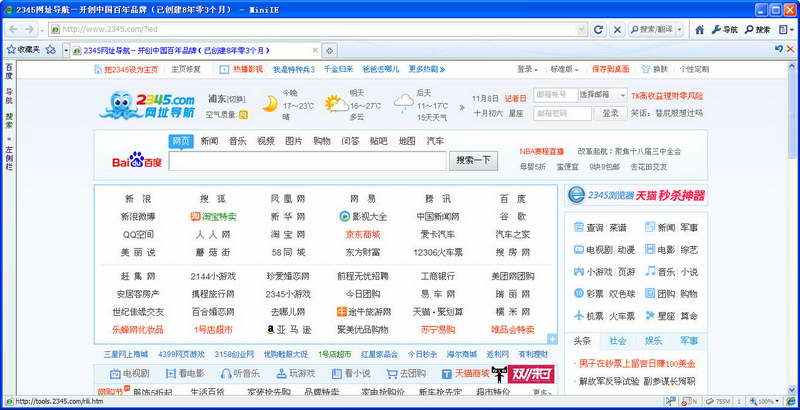Open the 登录 dropdown at page top
The height and width of the screenshot is (410, 800).
point(527,69)
